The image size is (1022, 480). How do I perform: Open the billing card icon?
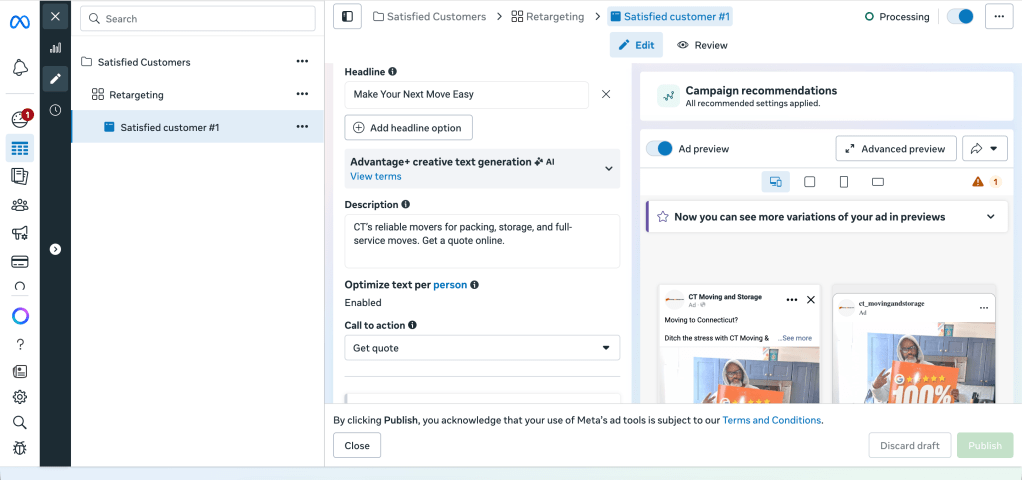19,261
